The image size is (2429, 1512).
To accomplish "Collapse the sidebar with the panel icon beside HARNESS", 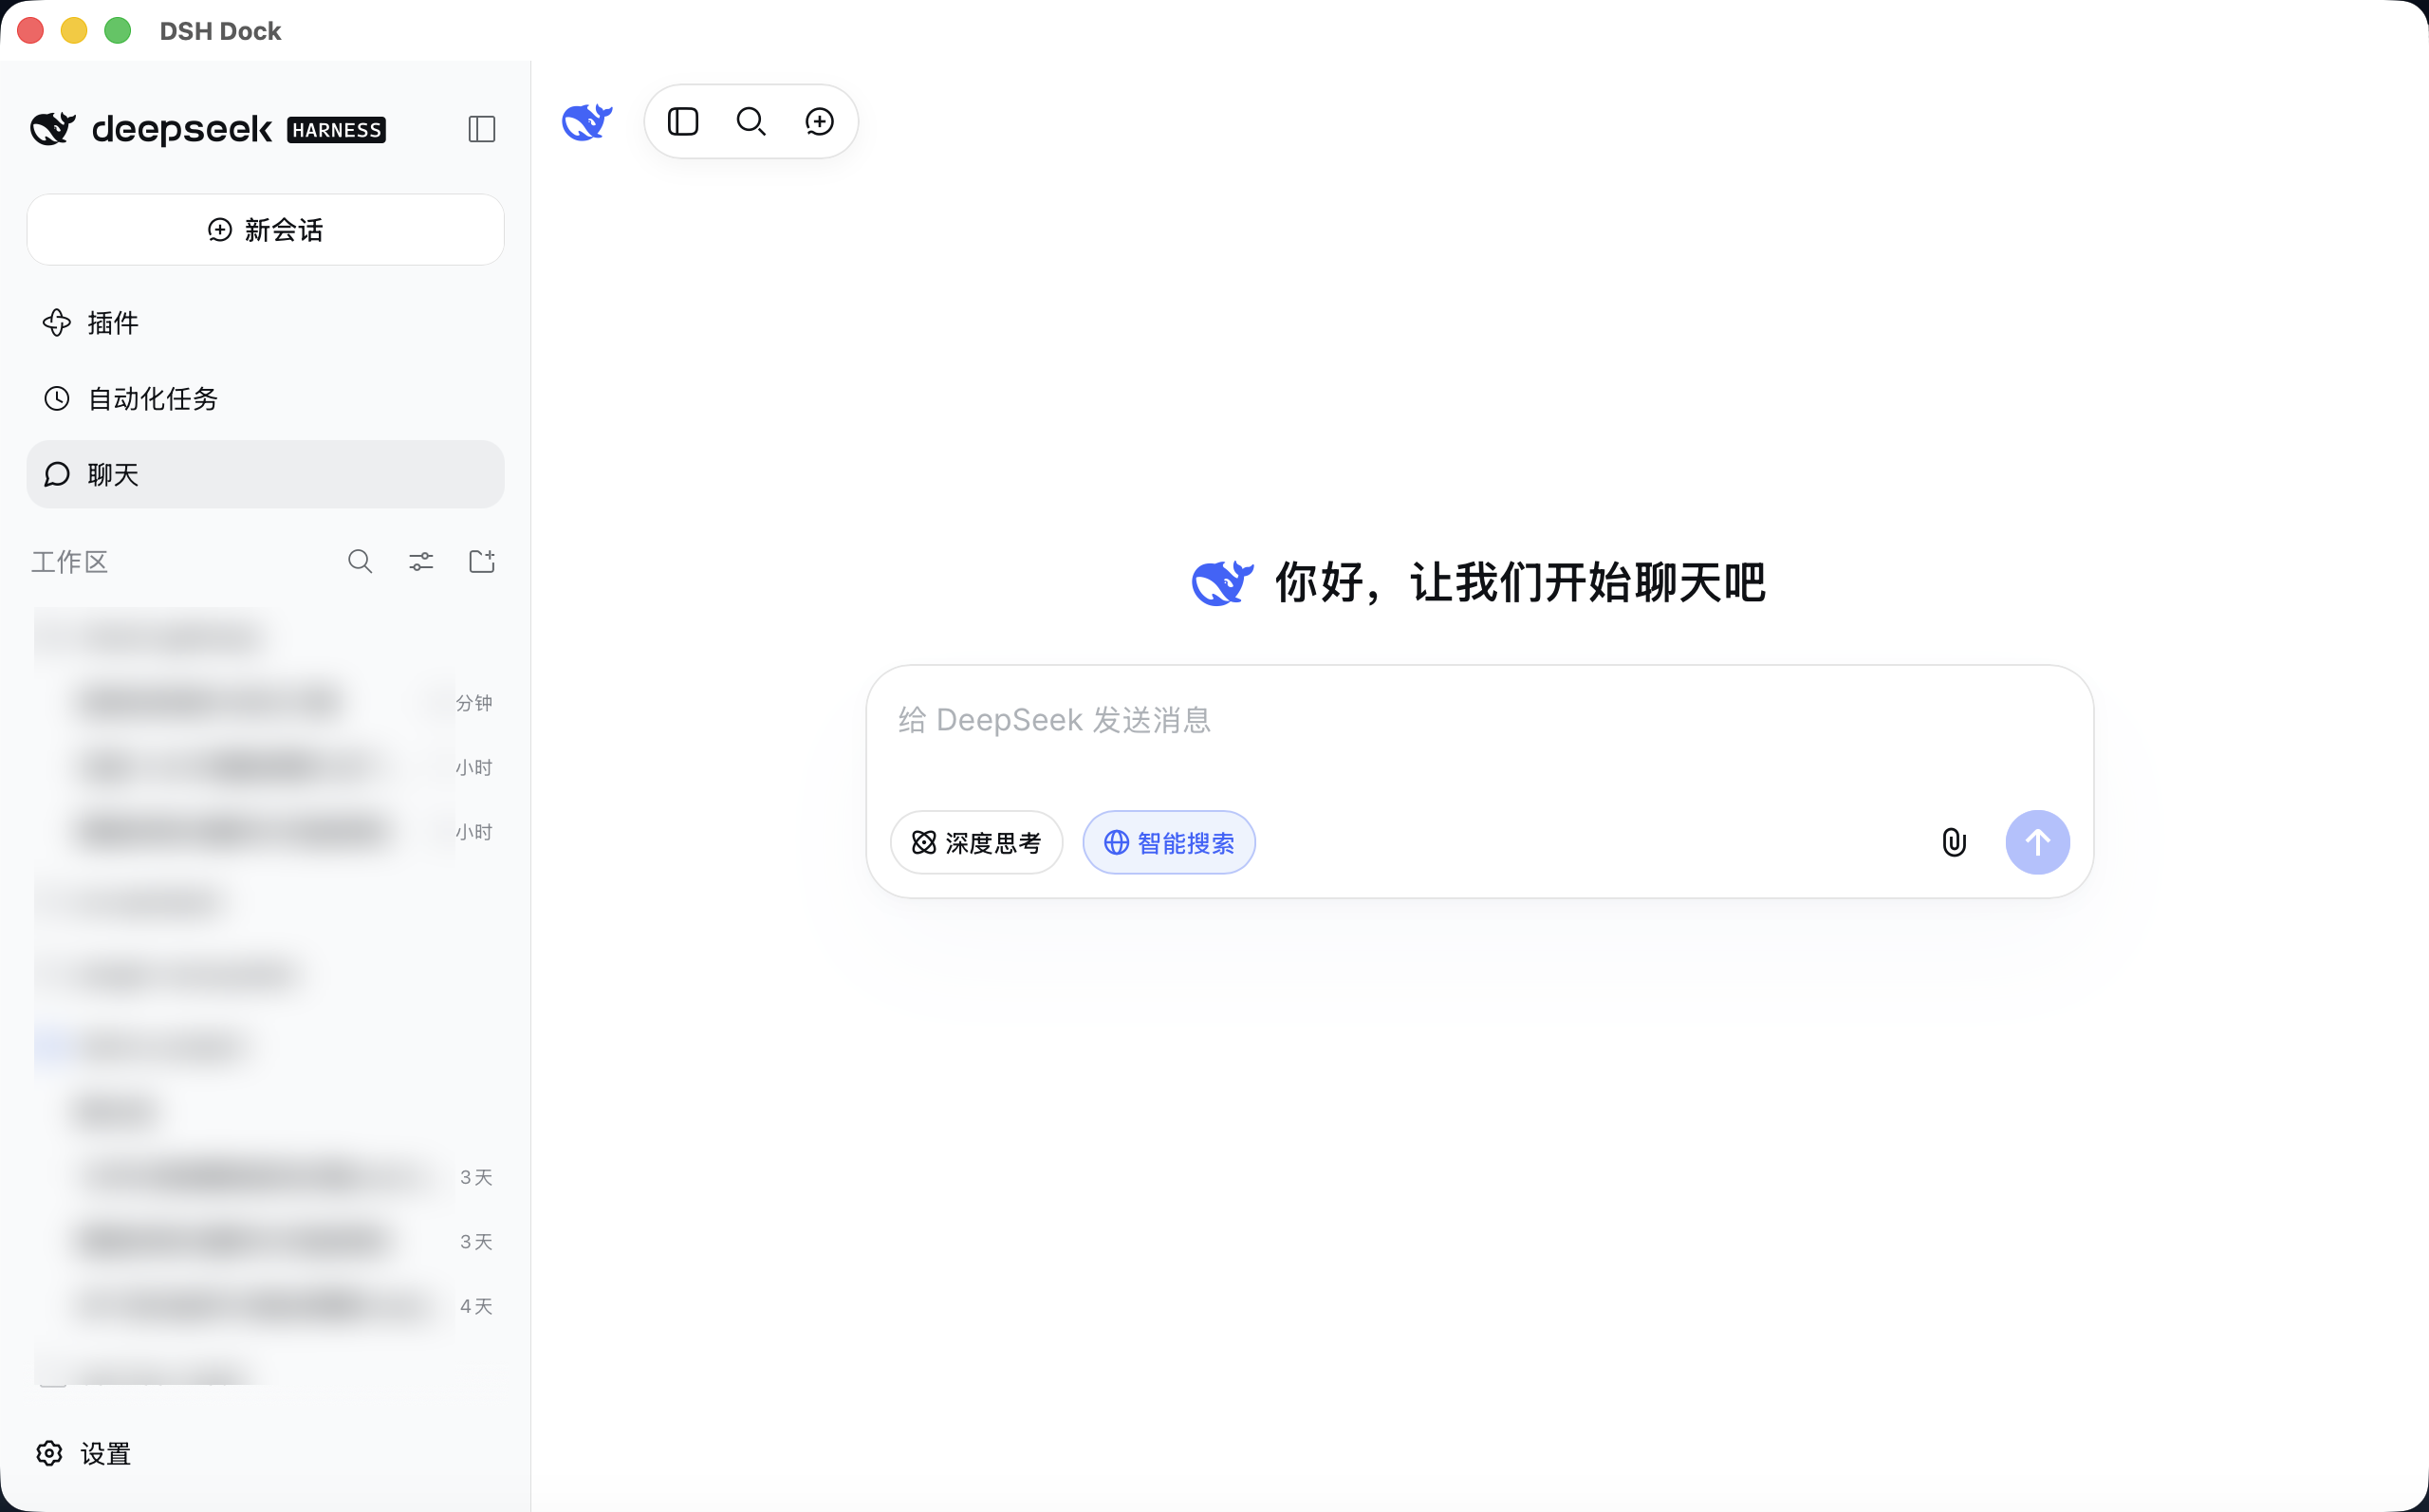I will pos(481,129).
